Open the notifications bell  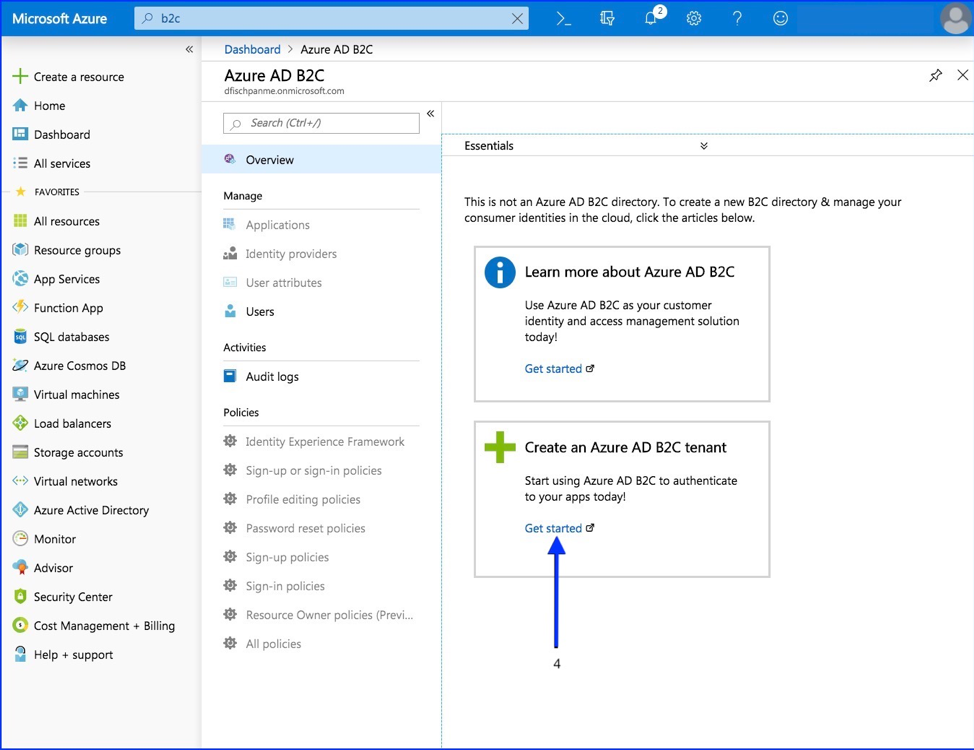651,18
